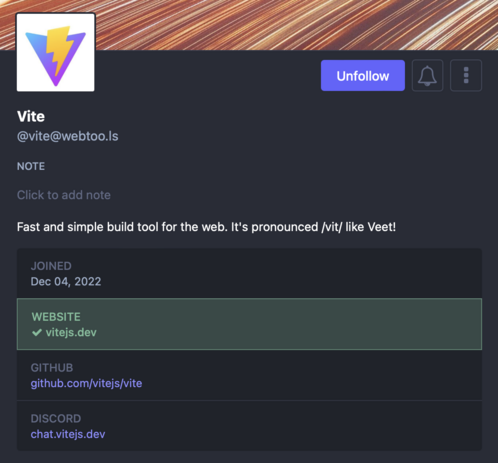Click the Dec 04, 2022 join date
This screenshot has width=498, height=463.
coord(66,282)
